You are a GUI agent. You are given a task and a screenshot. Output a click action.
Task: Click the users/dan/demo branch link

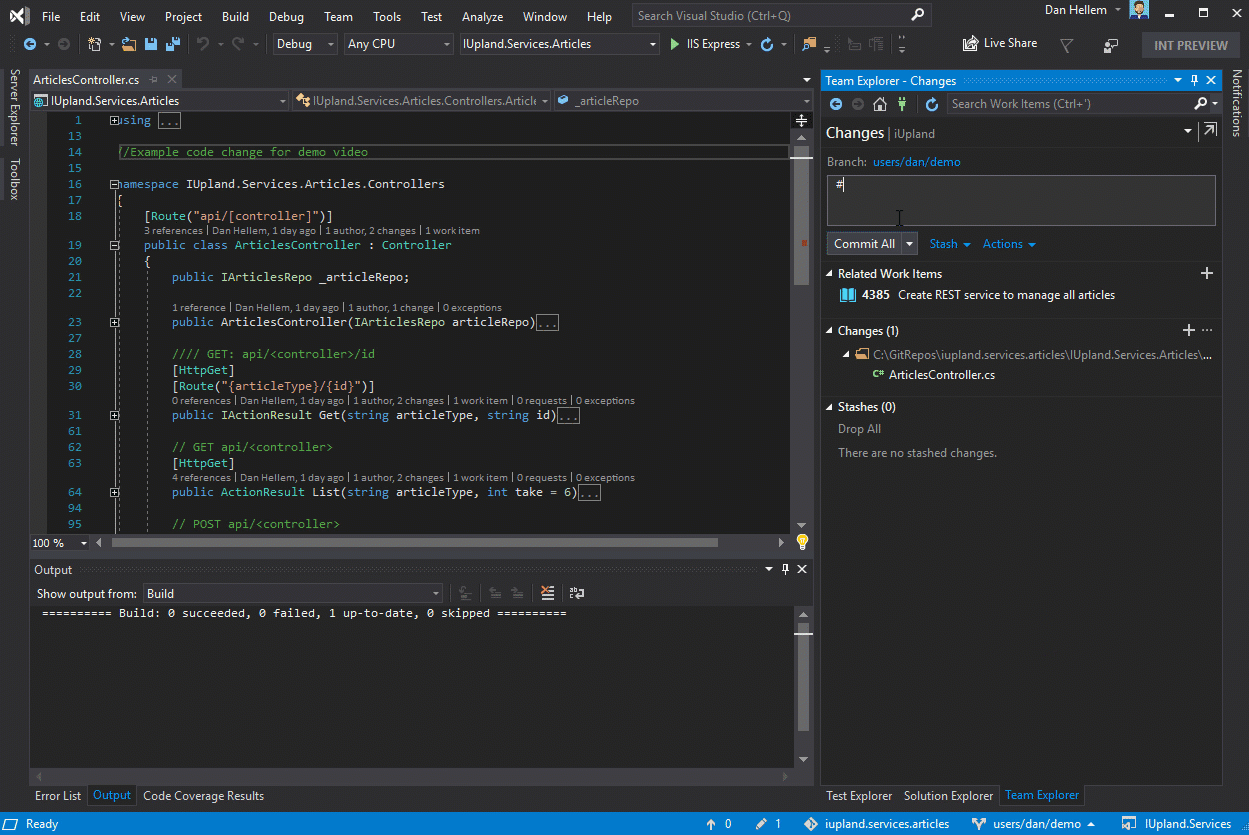(917, 162)
